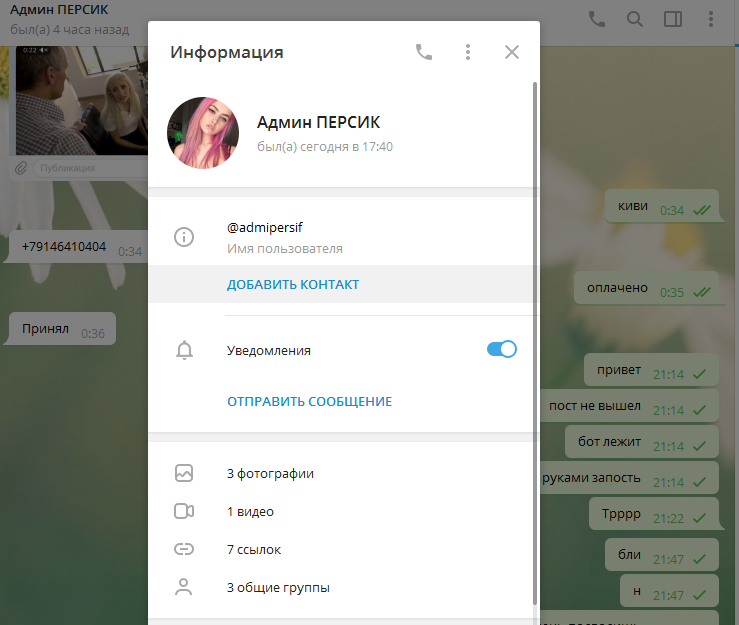The height and width of the screenshot is (625, 739).
Task: Click the +79146410404 message
Action: [x=75, y=247]
